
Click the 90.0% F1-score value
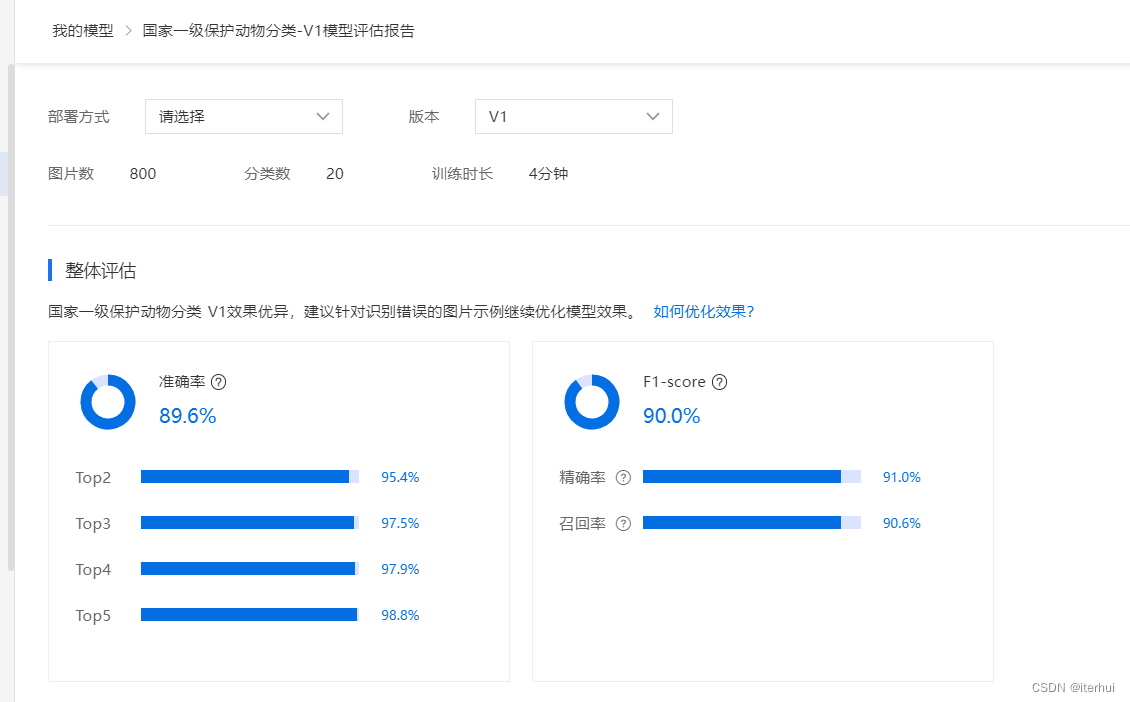pos(672,416)
